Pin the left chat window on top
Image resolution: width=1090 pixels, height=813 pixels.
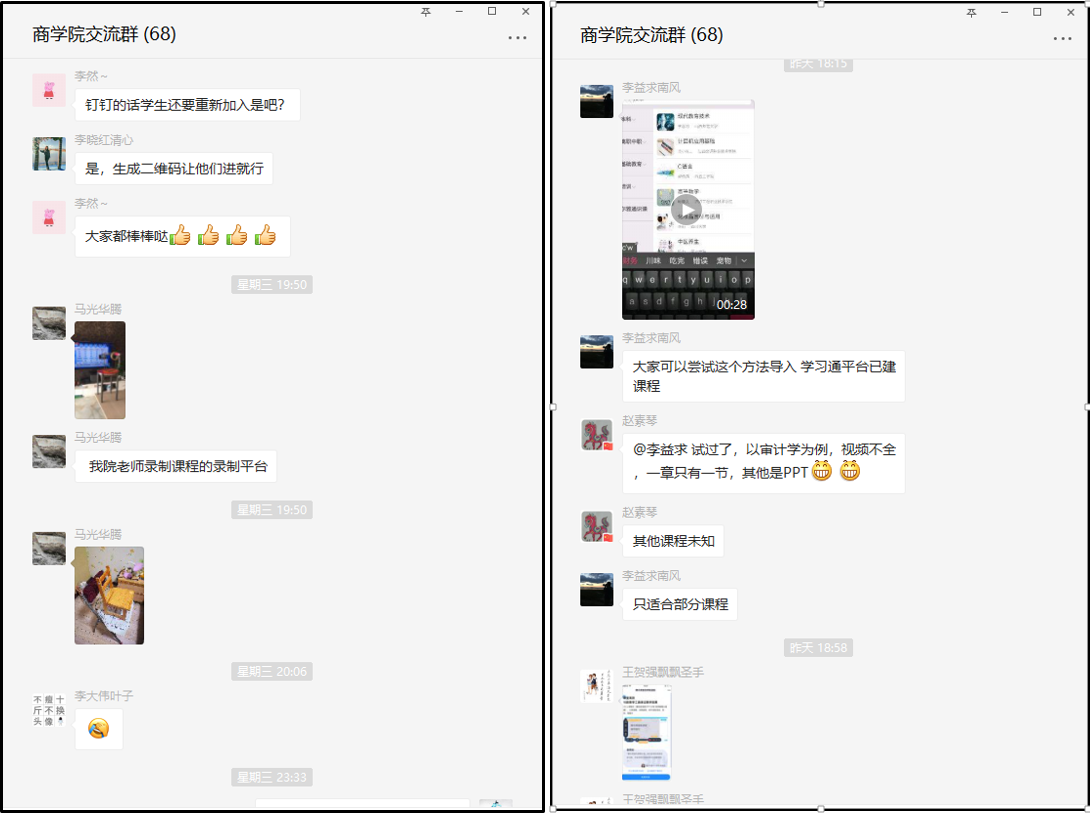click(x=426, y=12)
